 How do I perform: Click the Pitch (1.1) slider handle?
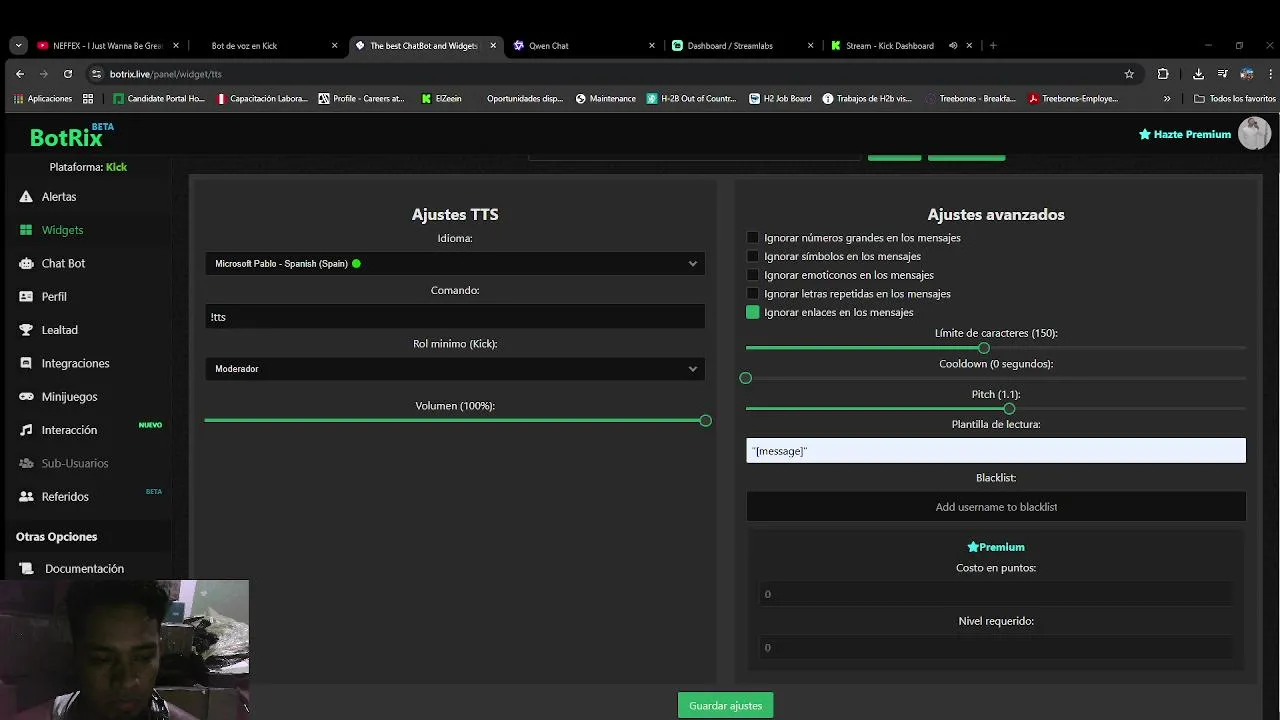[x=1009, y=409]
